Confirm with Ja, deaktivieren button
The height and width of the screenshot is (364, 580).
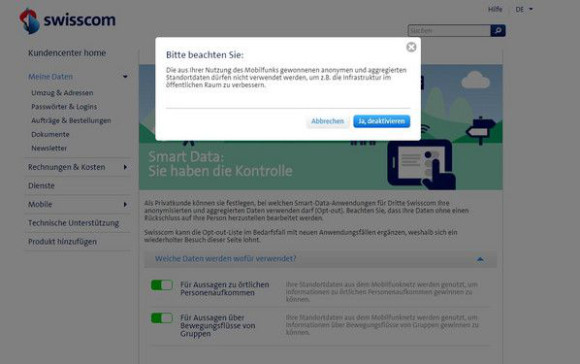[x=381, y=121]
